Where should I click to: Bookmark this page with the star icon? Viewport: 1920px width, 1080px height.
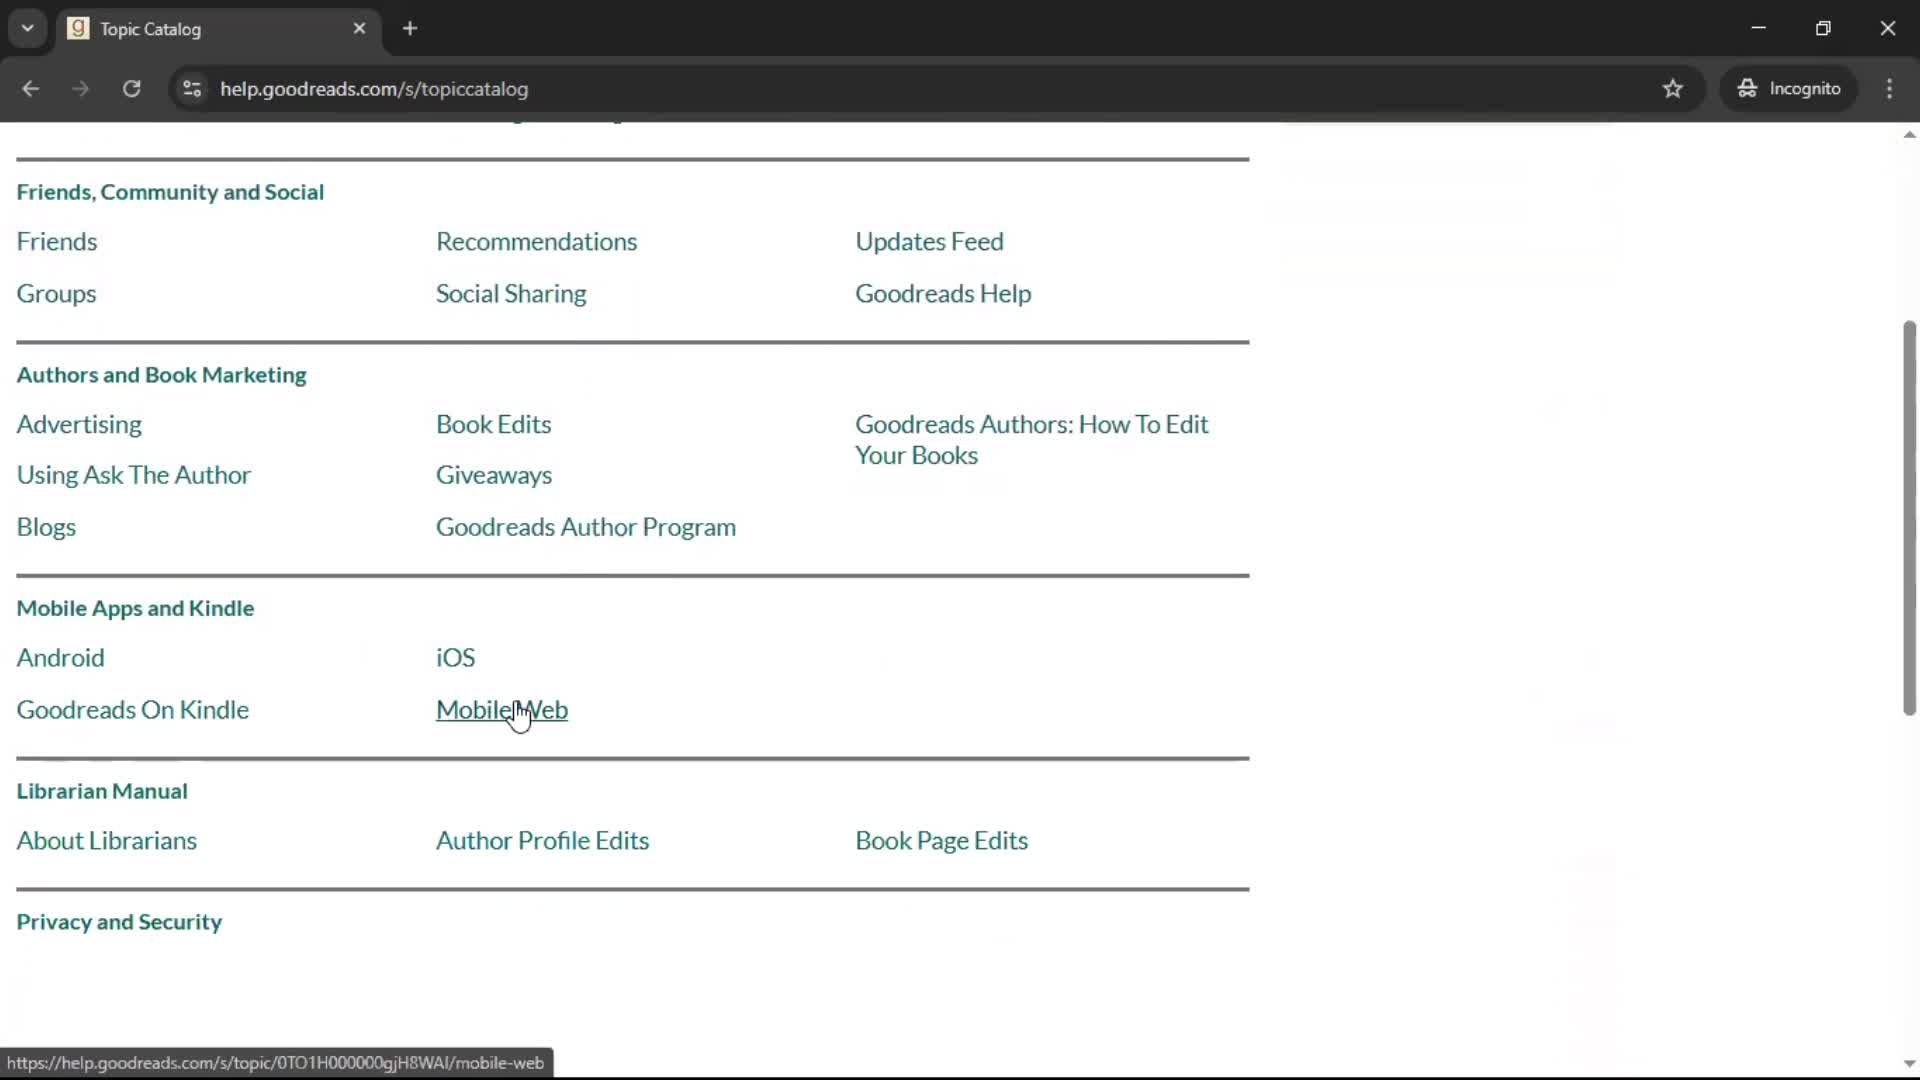[x=1673, y=89]
